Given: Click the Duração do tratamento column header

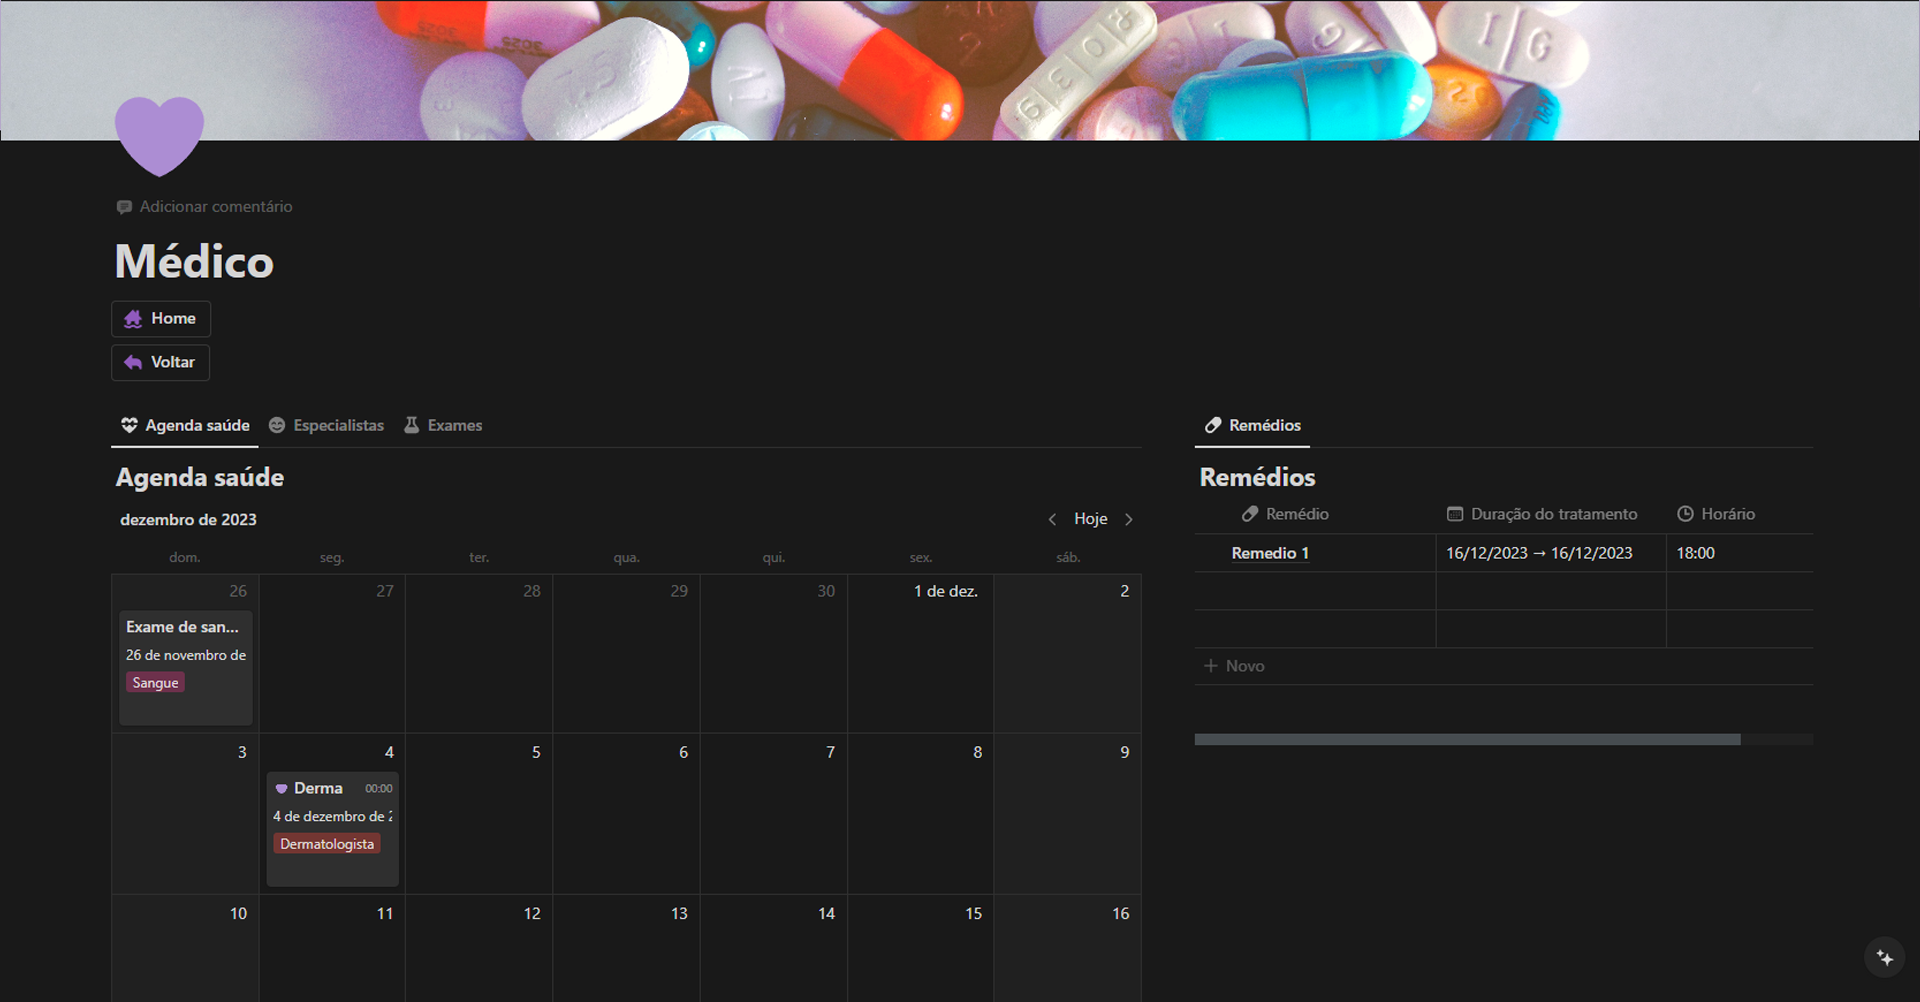Looking at the screenshot, I should point(1542,514).
